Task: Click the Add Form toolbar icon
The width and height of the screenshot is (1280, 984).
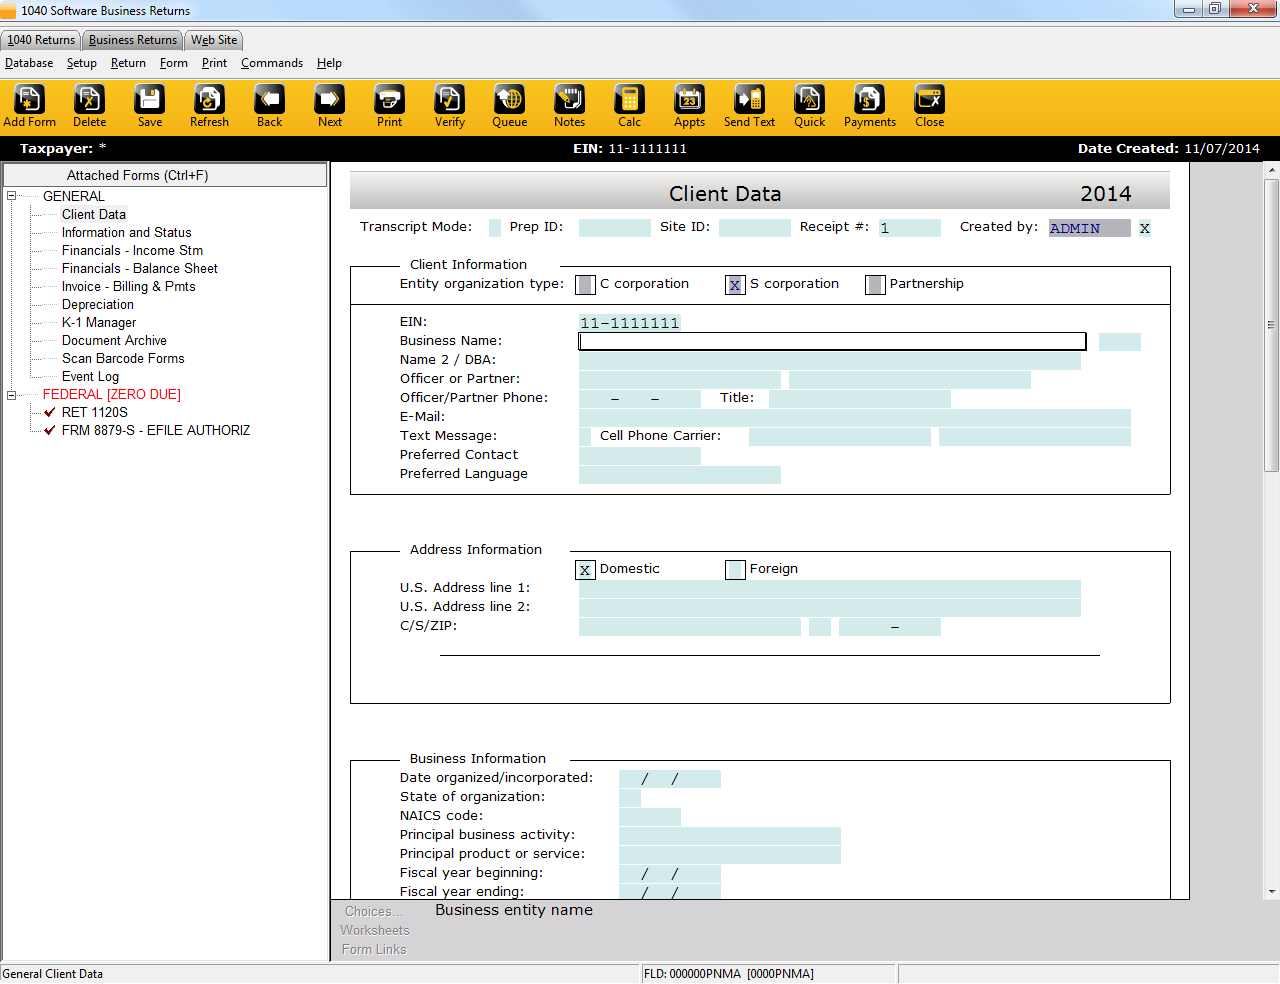Action: pos(29,100)
